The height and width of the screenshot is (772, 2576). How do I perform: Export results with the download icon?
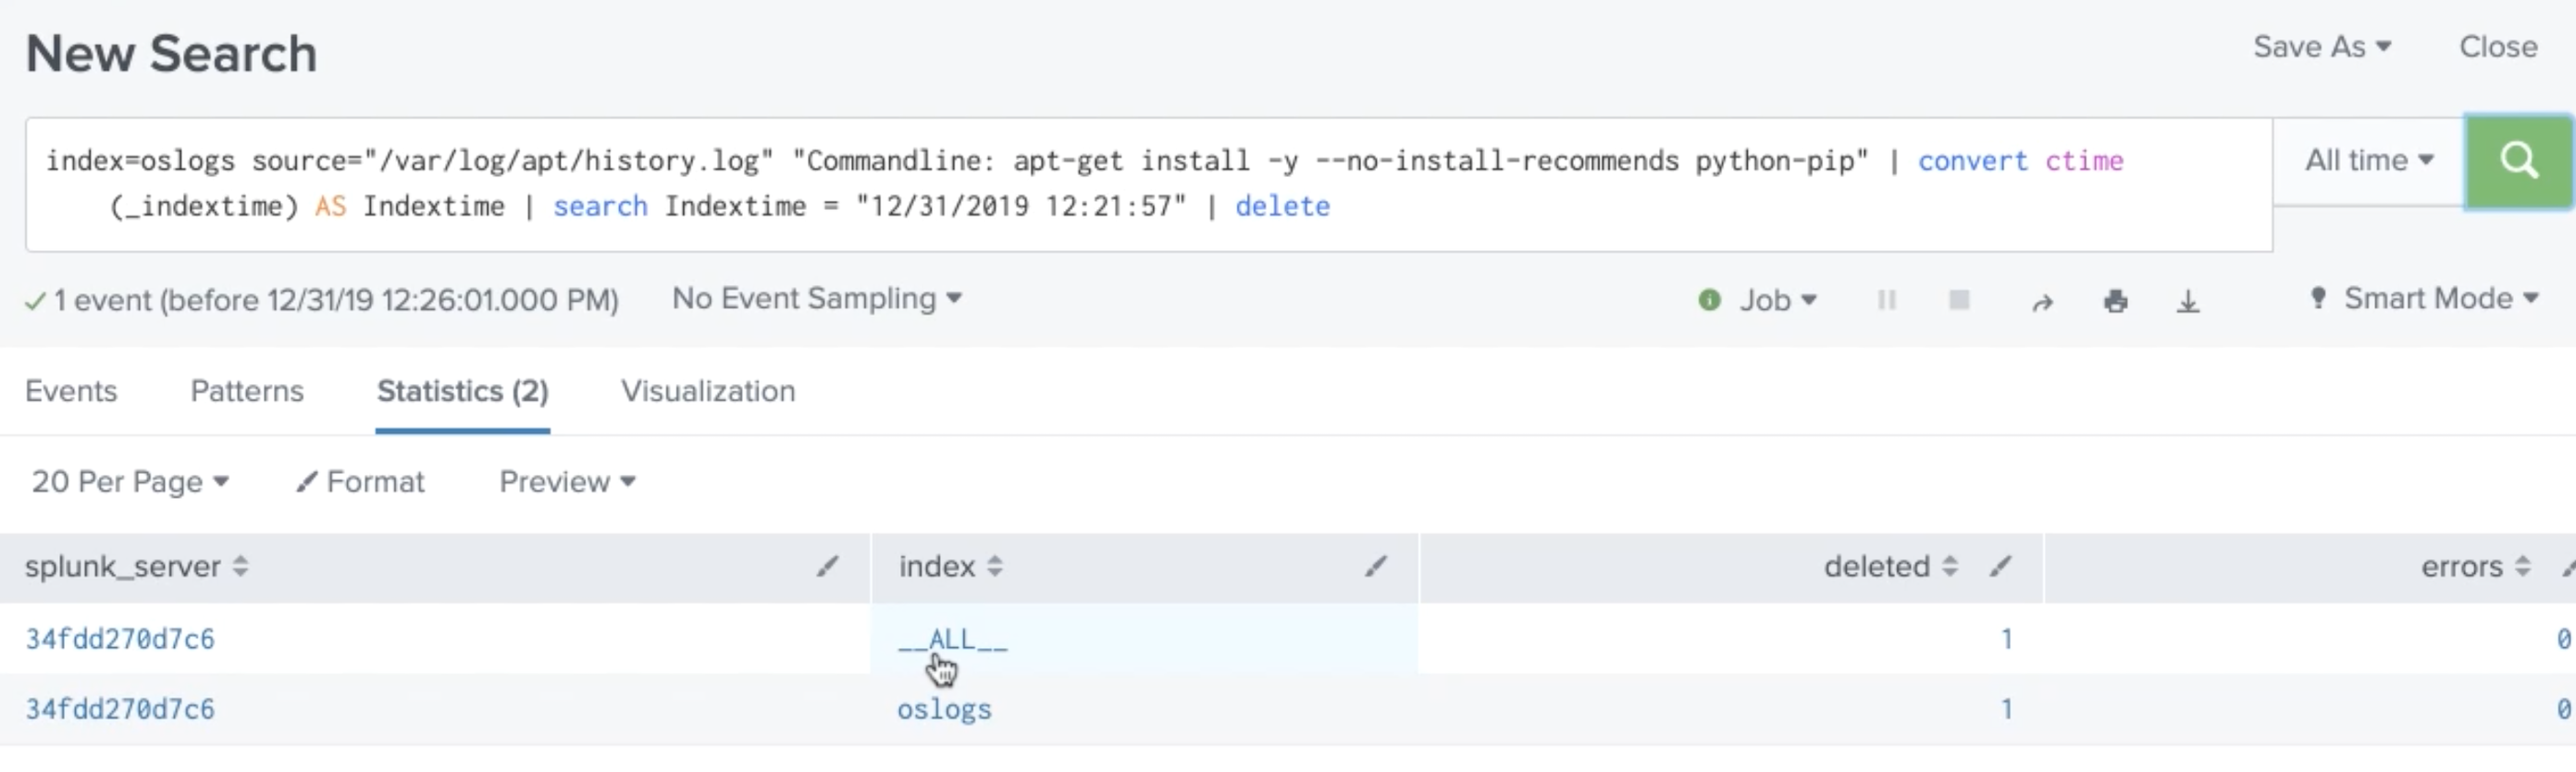point(2188,301)
